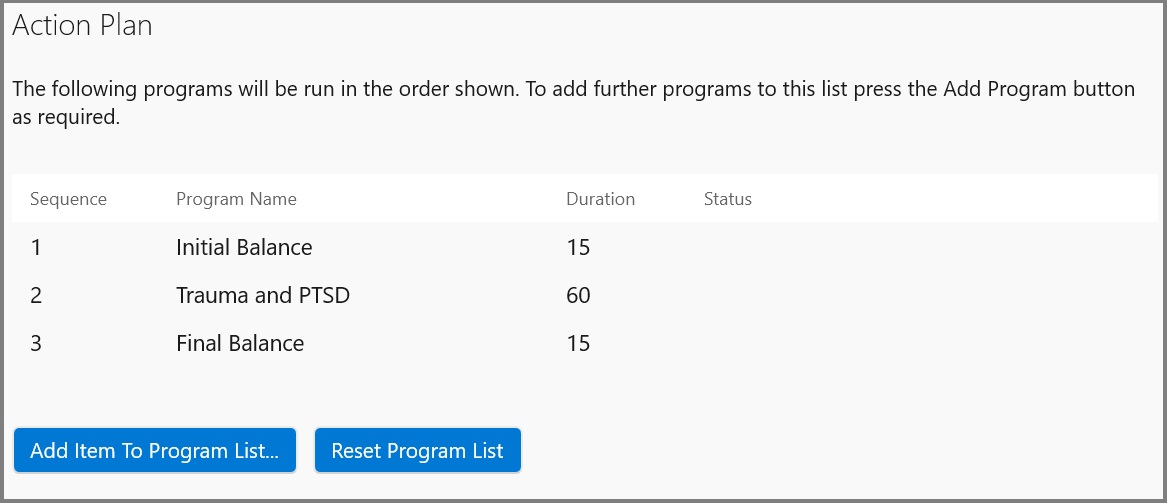The height and width of the screenshot is (503, 1167).
Task: Select the Final Balance program row
Action: [x=584, y=343]
